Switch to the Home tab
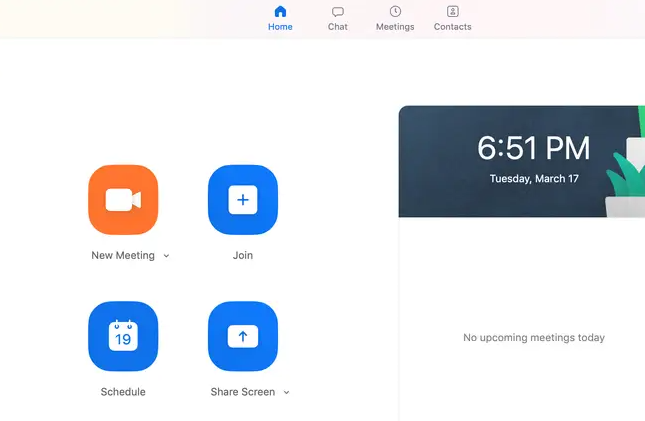 tap(280, 19)
